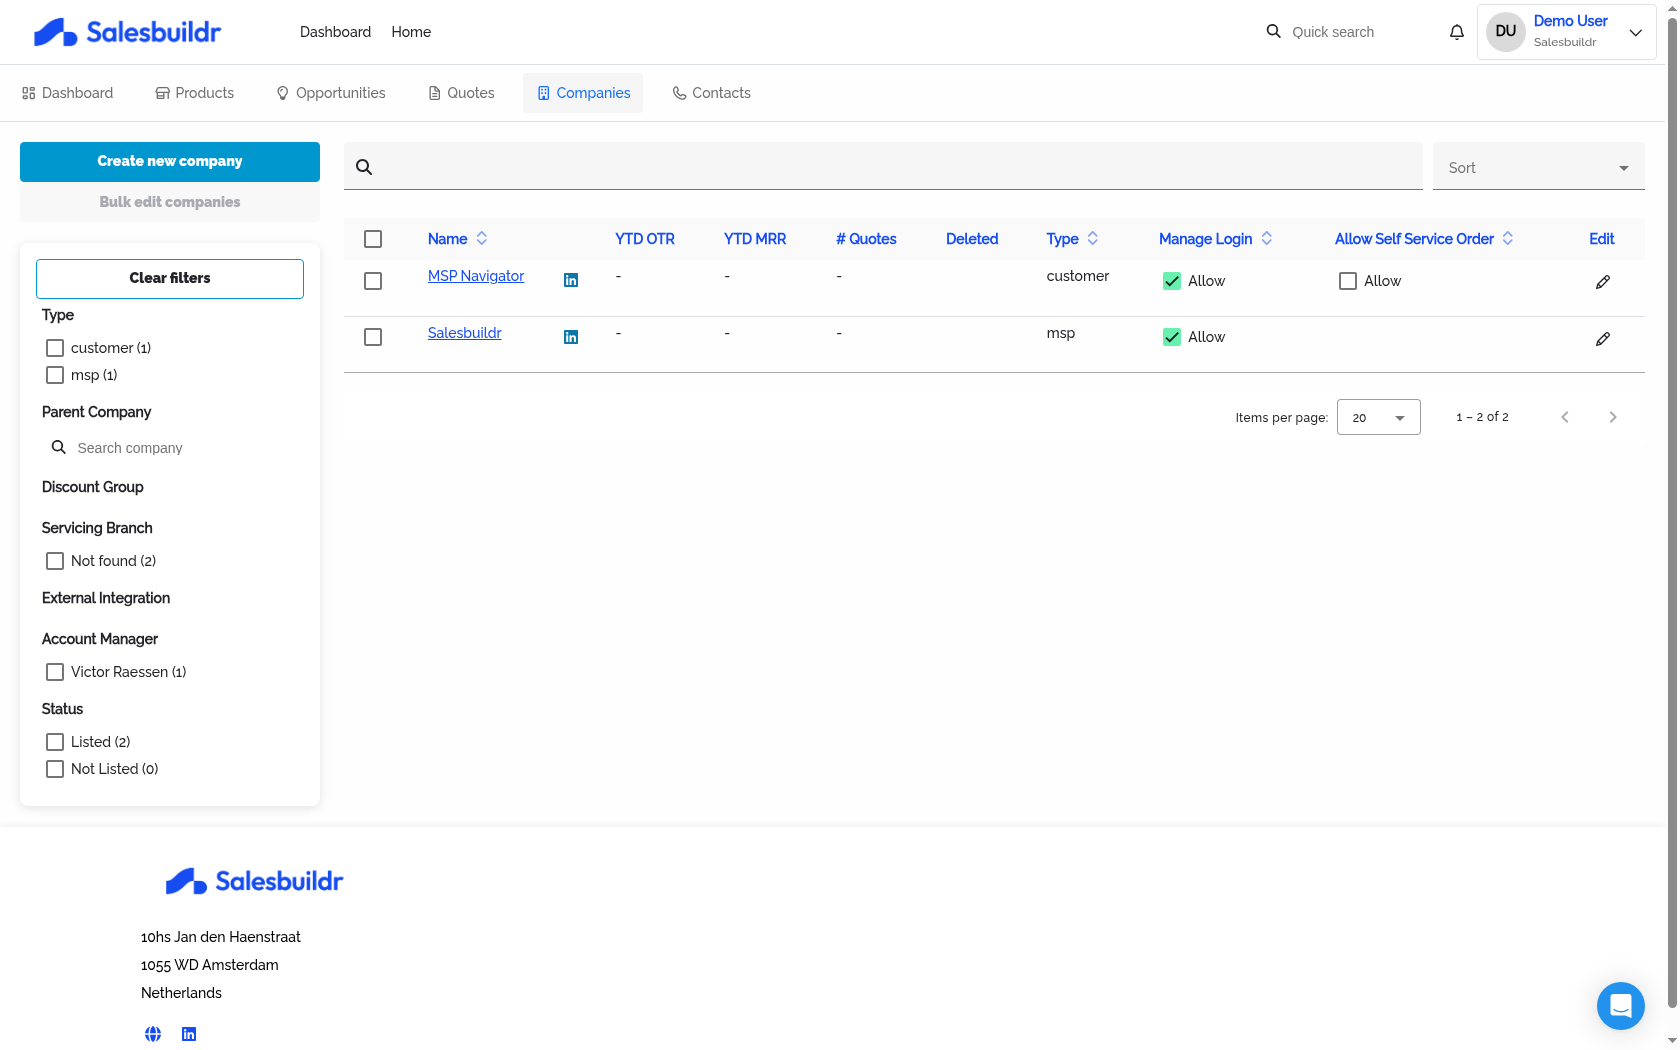Open the chat support bubble

coord(1621,1005)
